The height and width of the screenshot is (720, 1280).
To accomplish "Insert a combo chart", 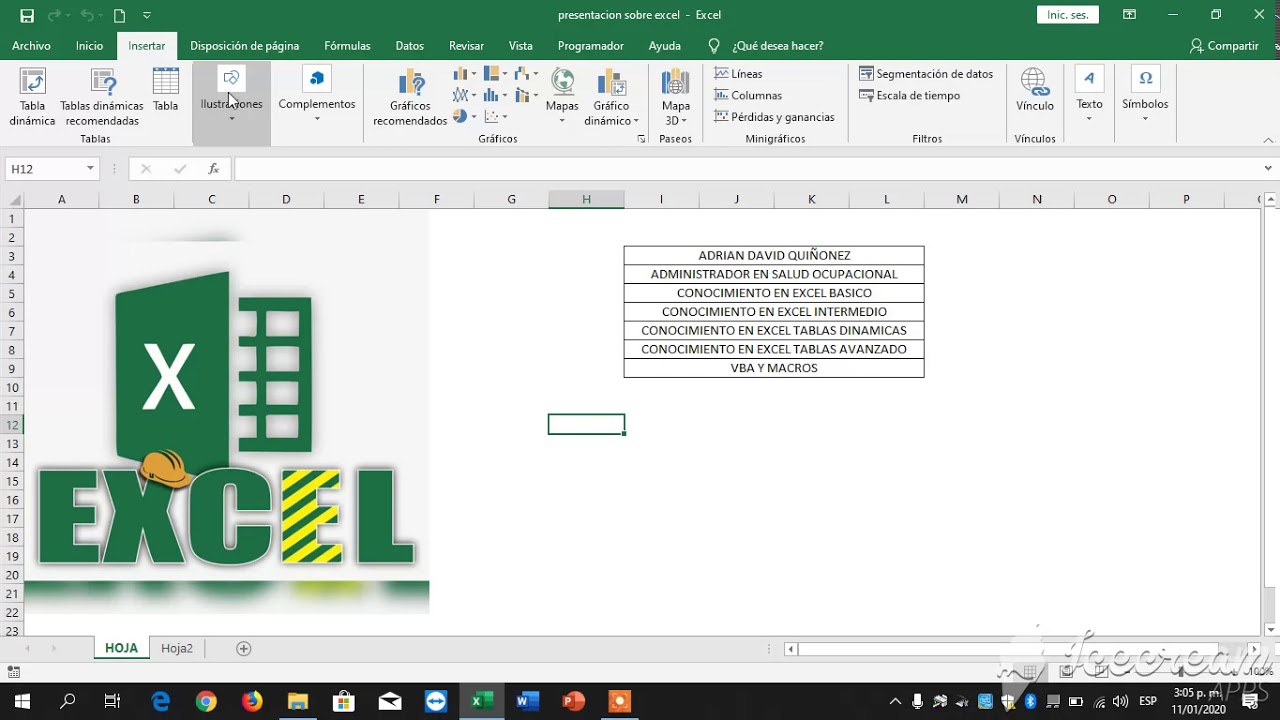I will [x=526, y=95].
